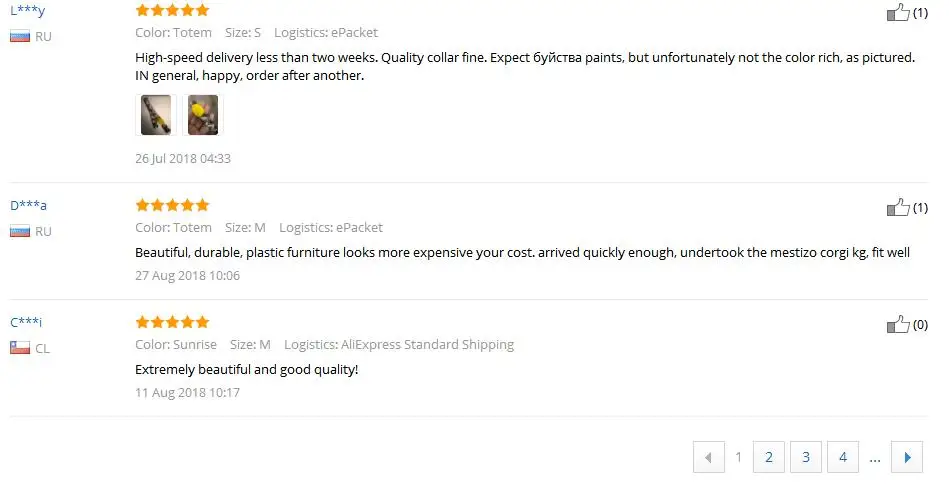949x485 pixels.
Task: Click the five-star rating on C***i's review
Action: point(172,322)
